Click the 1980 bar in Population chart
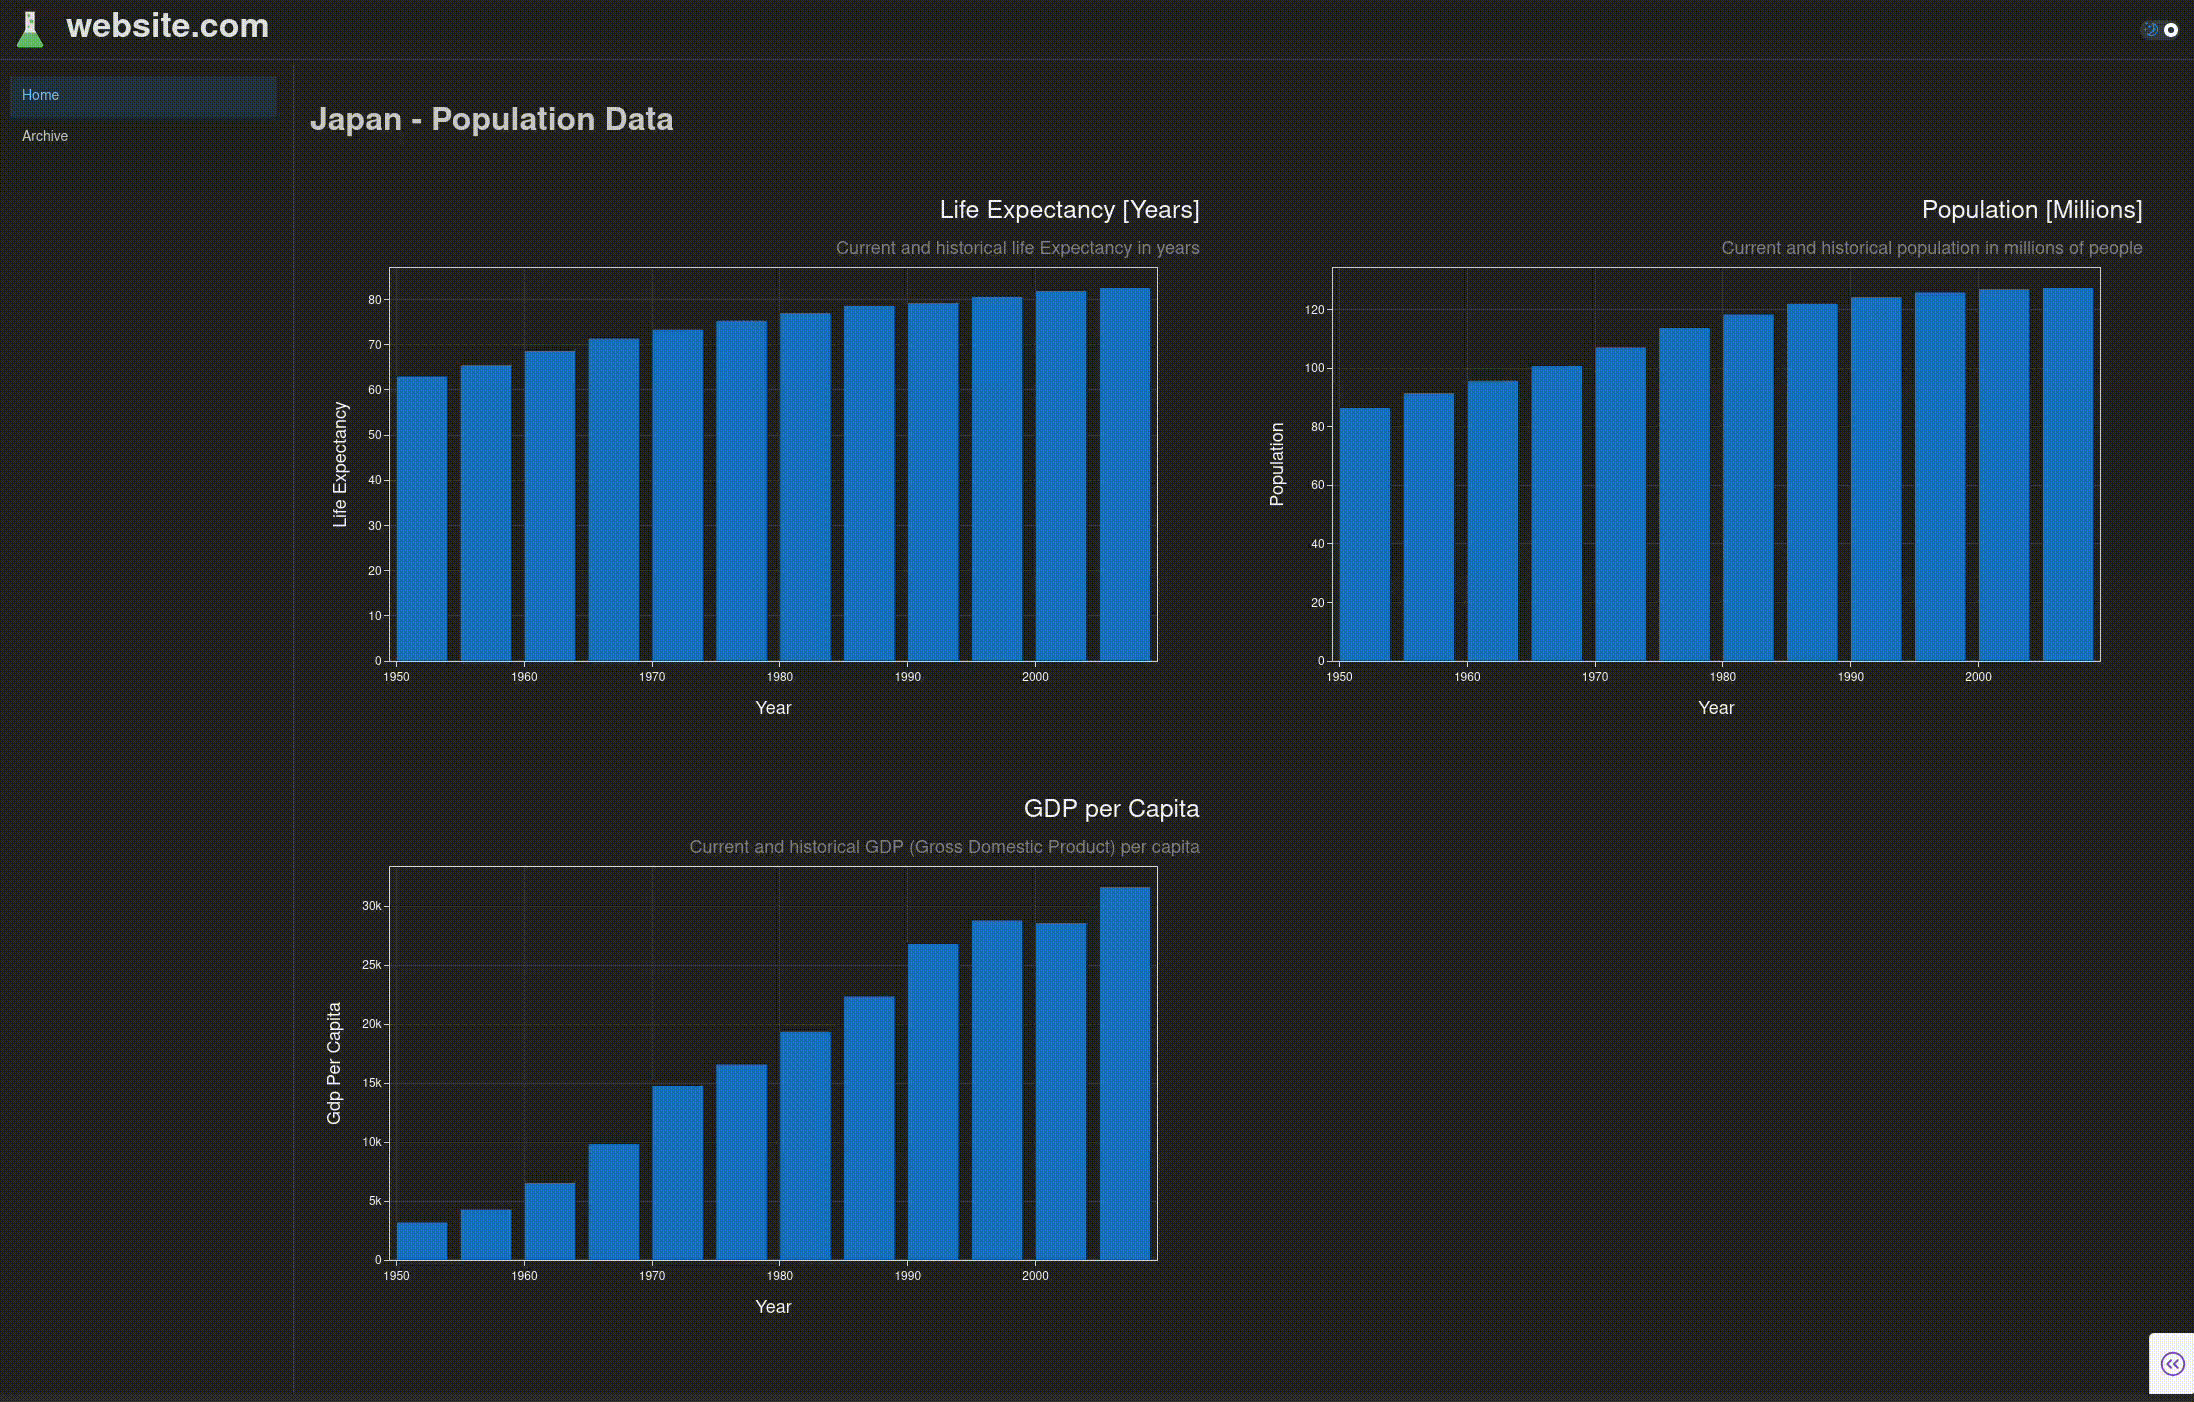The height and width of the screenshot is (1402, 2194). [1748, 488]
